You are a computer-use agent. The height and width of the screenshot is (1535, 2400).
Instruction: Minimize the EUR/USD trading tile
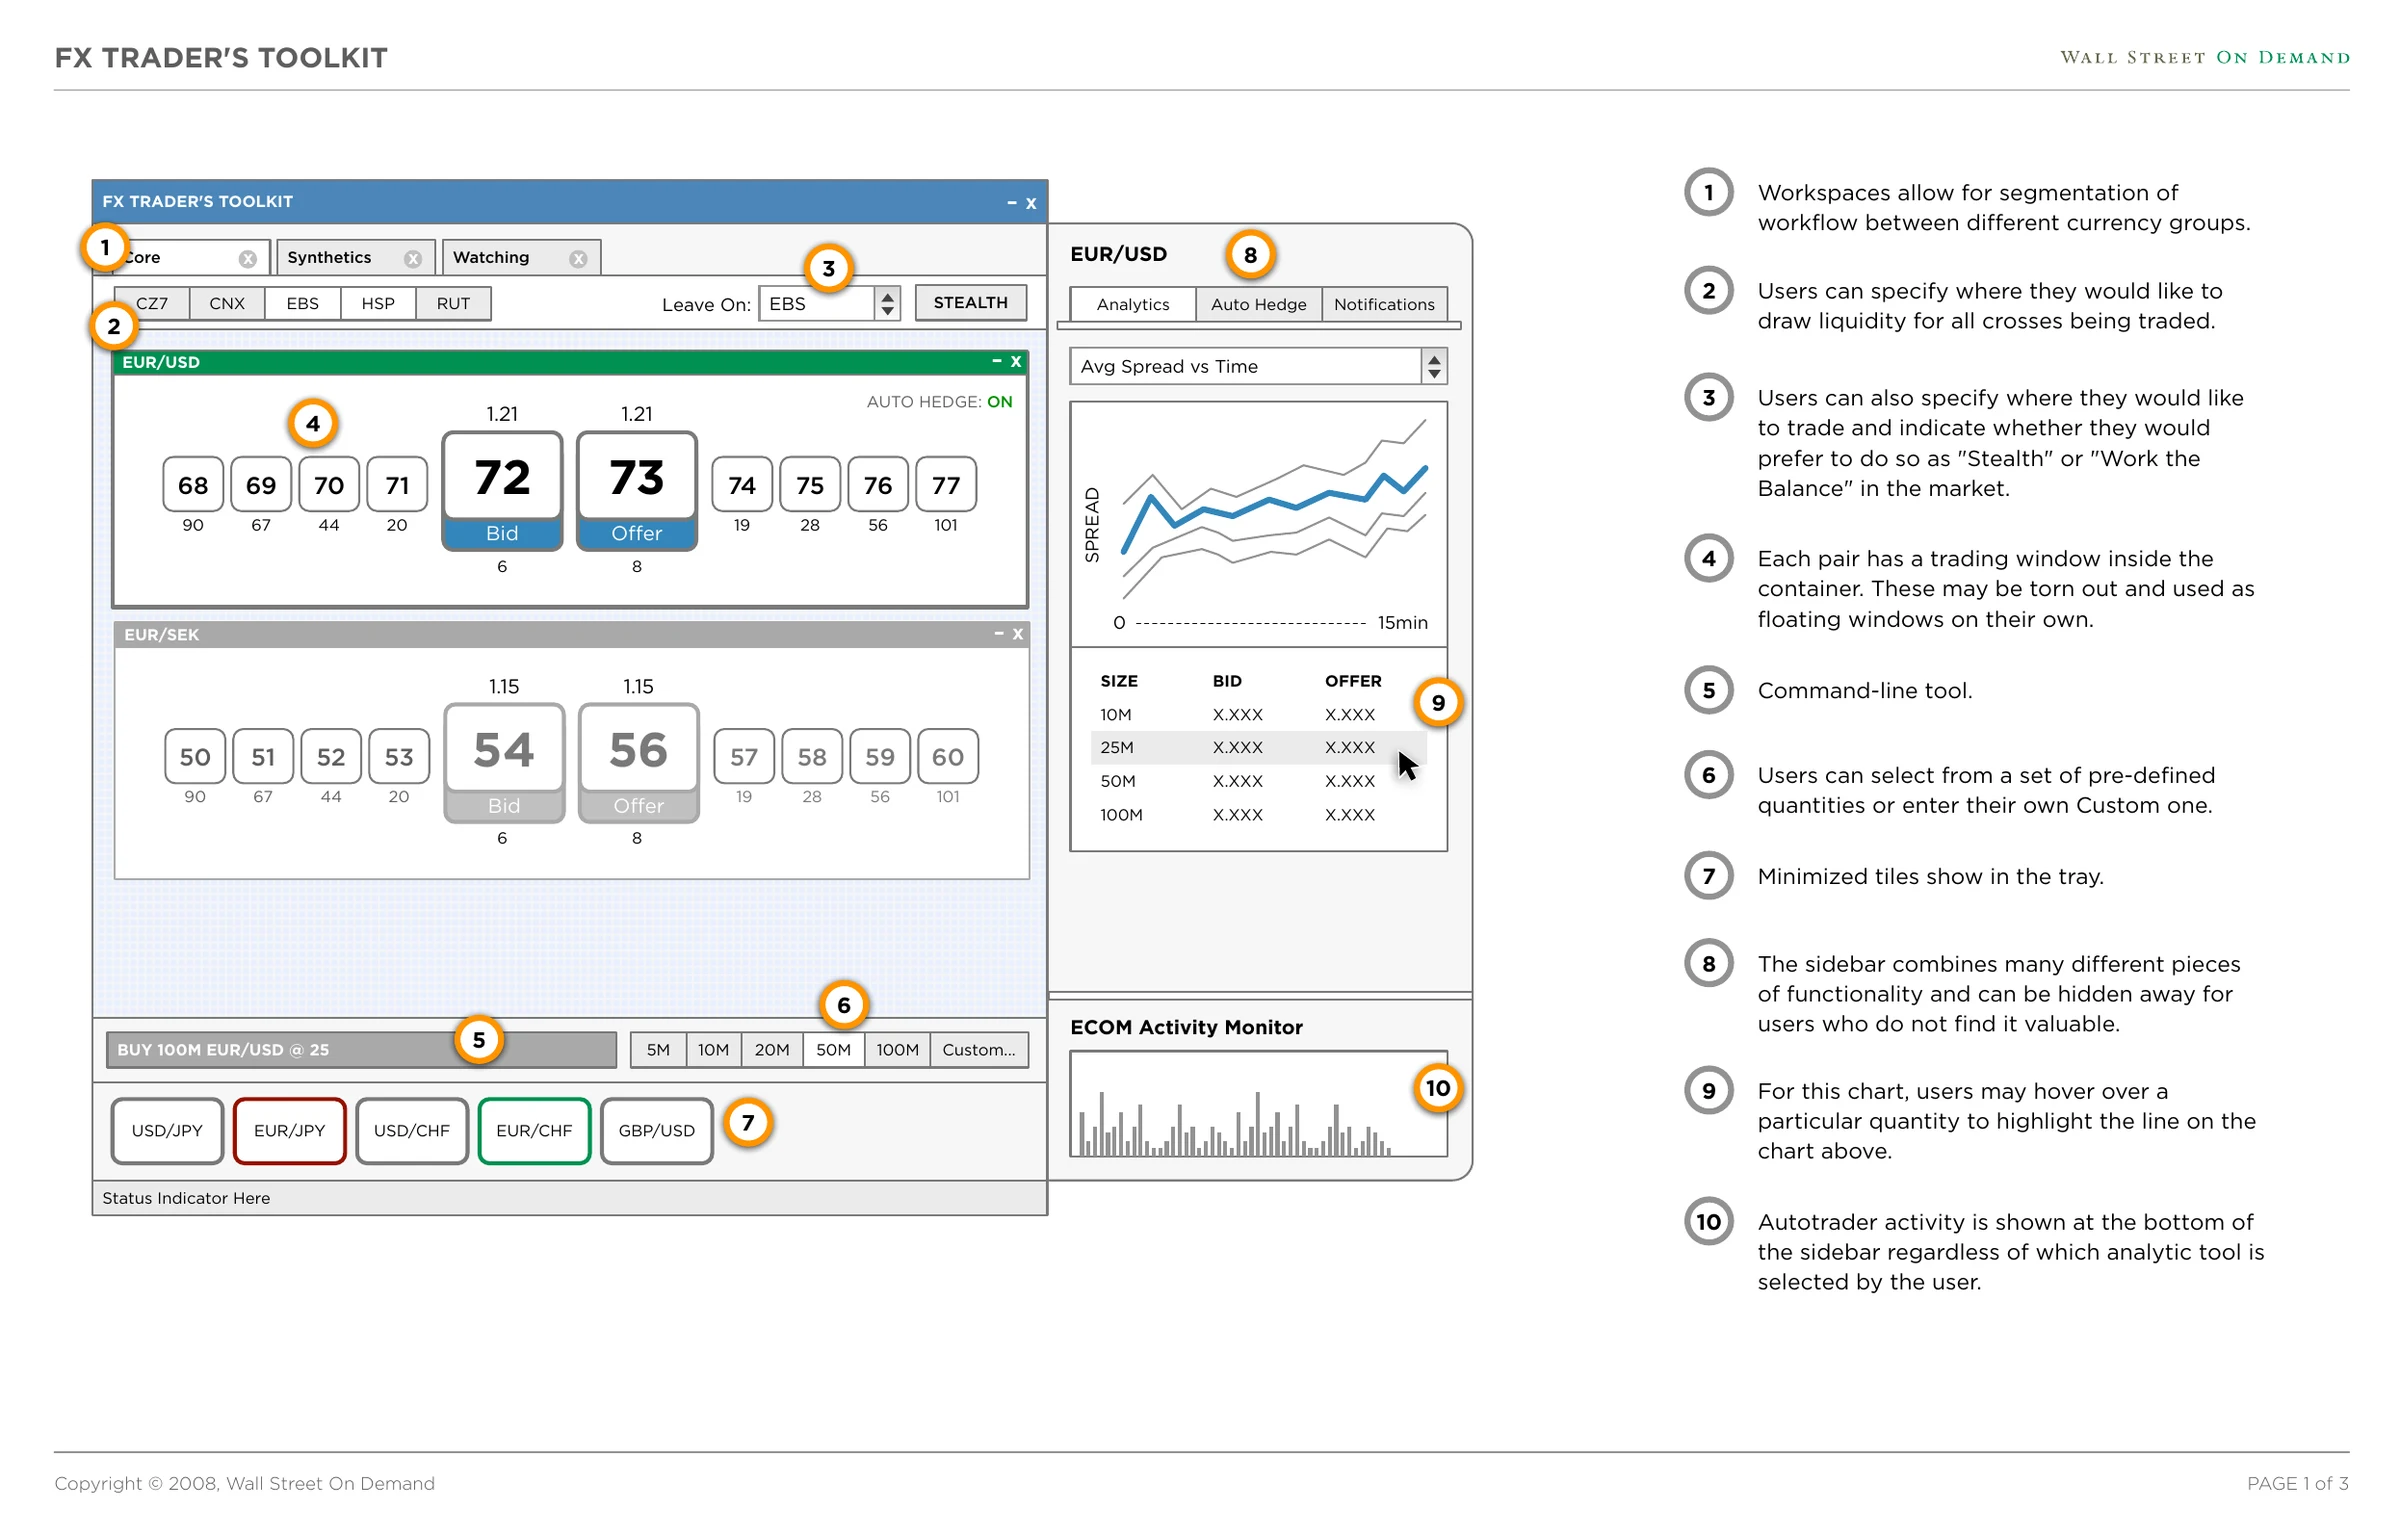tap(997, 361)
